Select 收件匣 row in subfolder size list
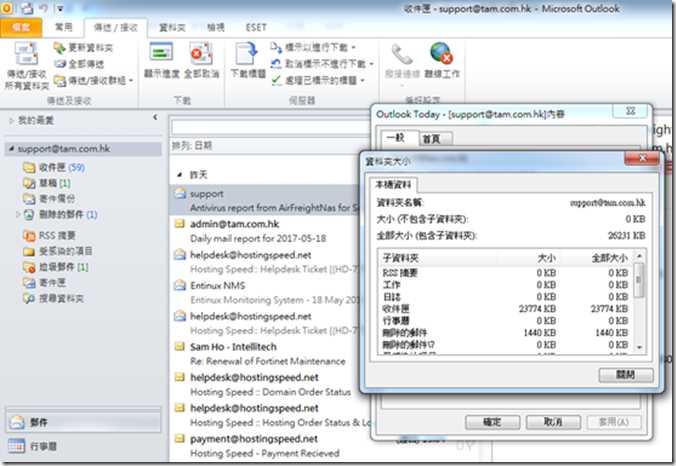The image size is (676, 466). [505, 309]
